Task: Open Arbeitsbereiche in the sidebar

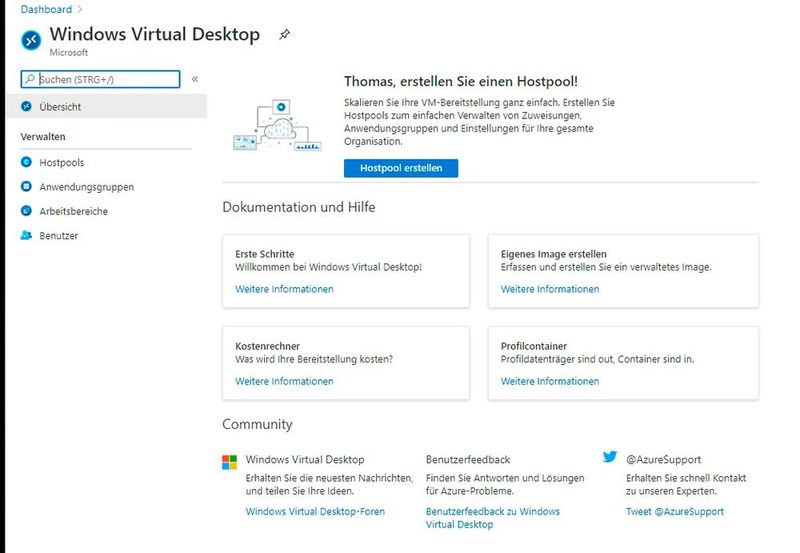Action: pyautogui.click(x=73, y=211)
